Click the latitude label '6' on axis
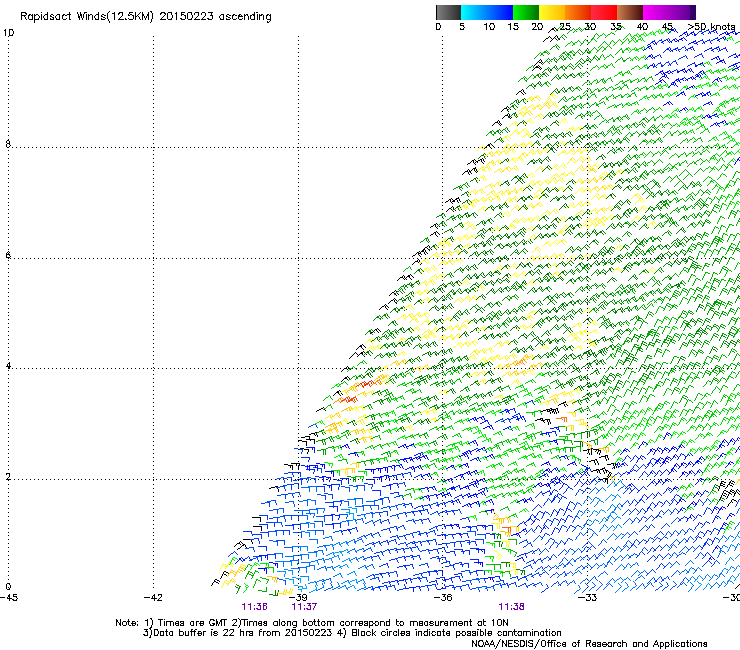Screen dimensions: 740x650 click(x=8, y=255)
